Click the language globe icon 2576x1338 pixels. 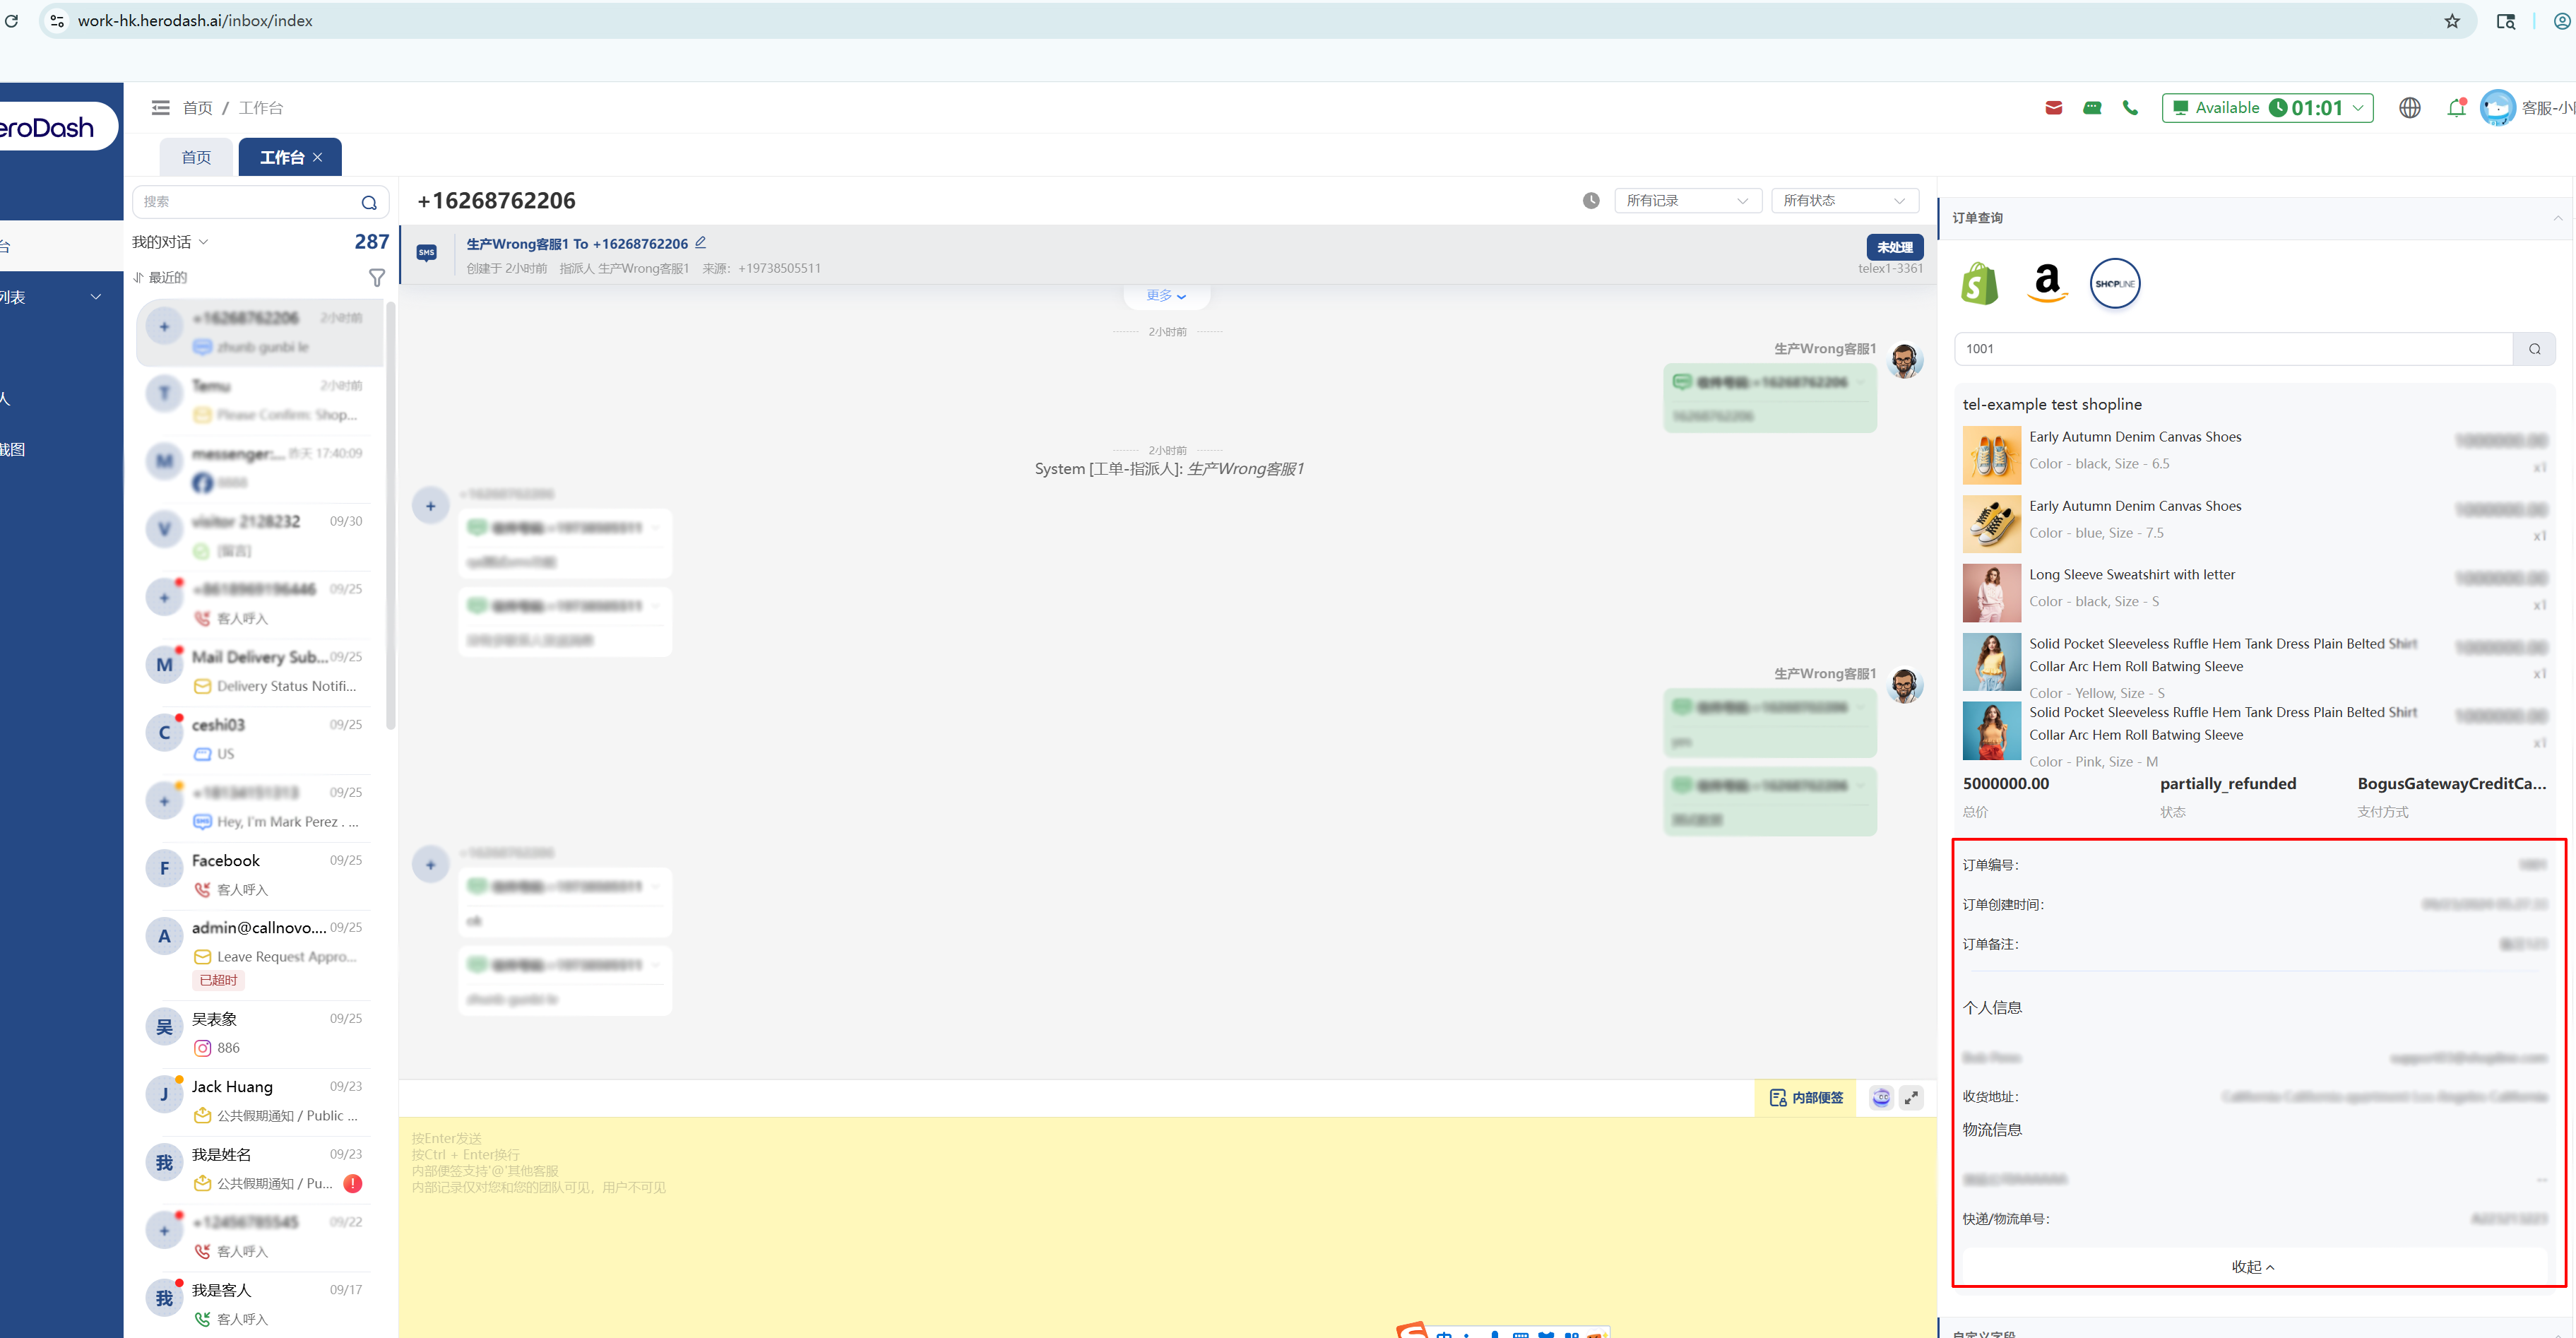click(2409, 108)
